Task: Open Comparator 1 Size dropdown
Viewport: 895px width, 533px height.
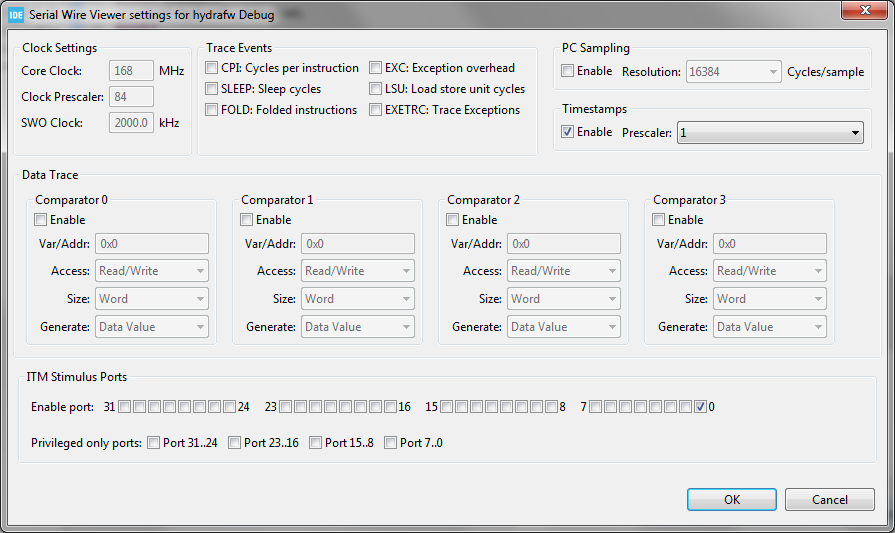Action: (x=358, y=299)
